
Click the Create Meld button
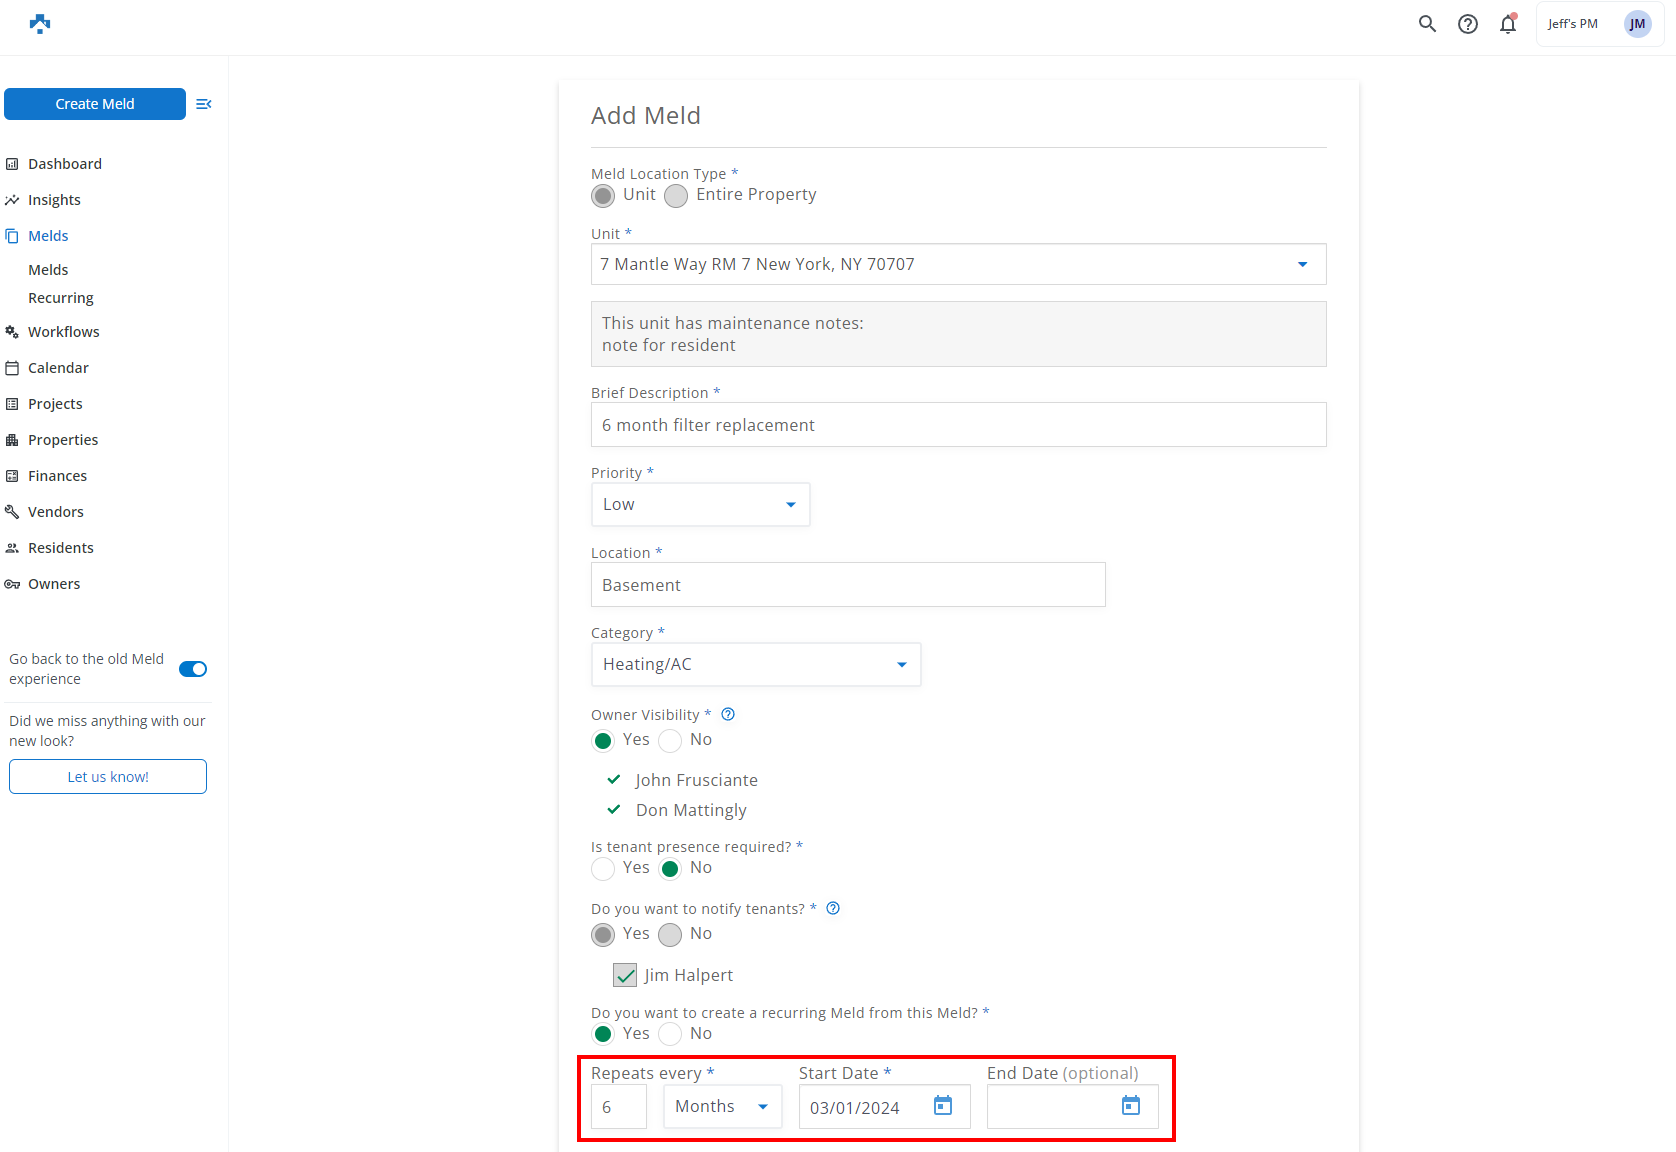(95, 104)
